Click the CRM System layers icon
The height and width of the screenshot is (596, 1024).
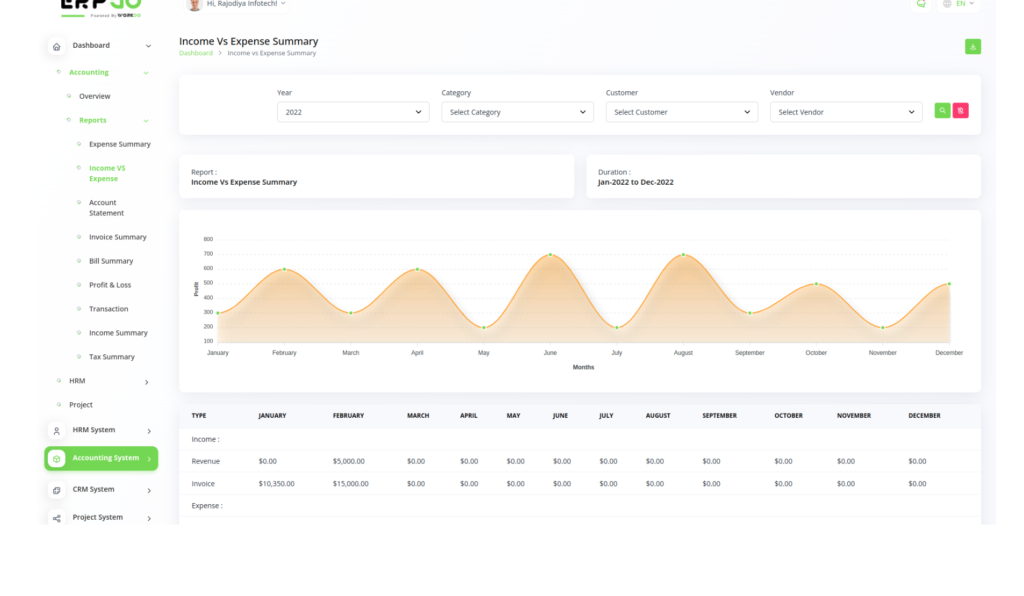57,490
